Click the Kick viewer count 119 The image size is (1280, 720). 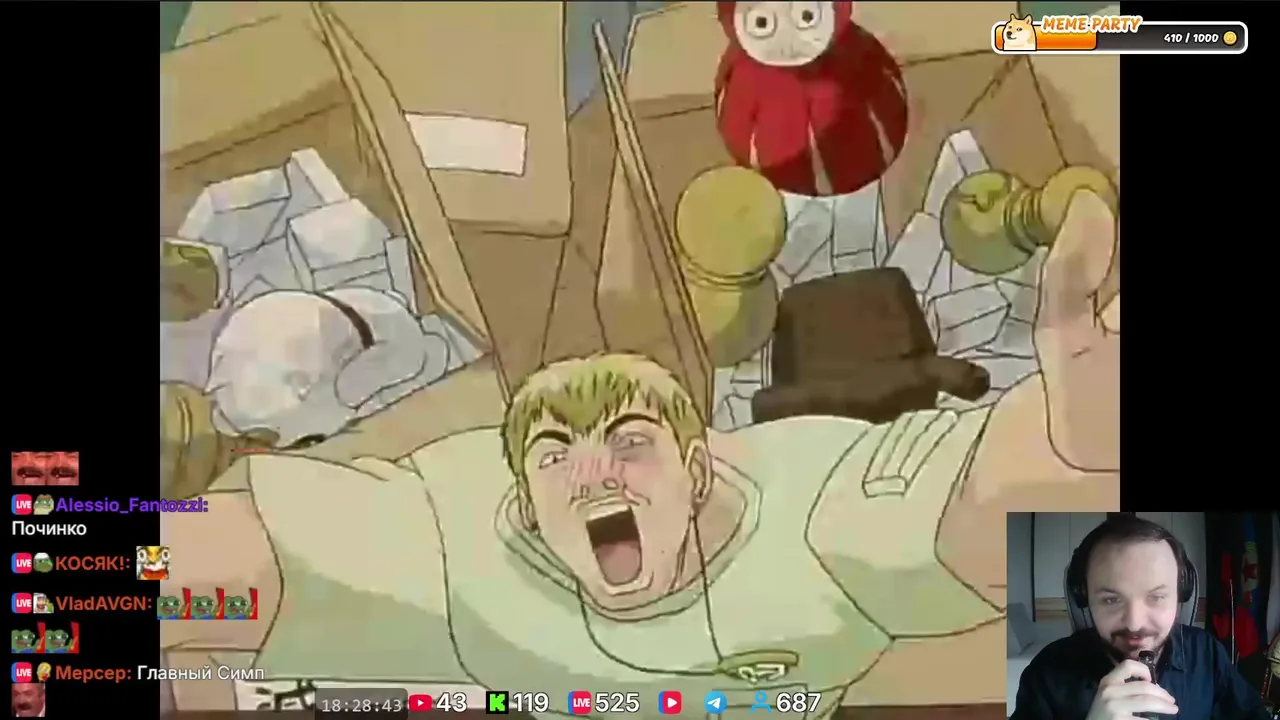click(530, 703)
